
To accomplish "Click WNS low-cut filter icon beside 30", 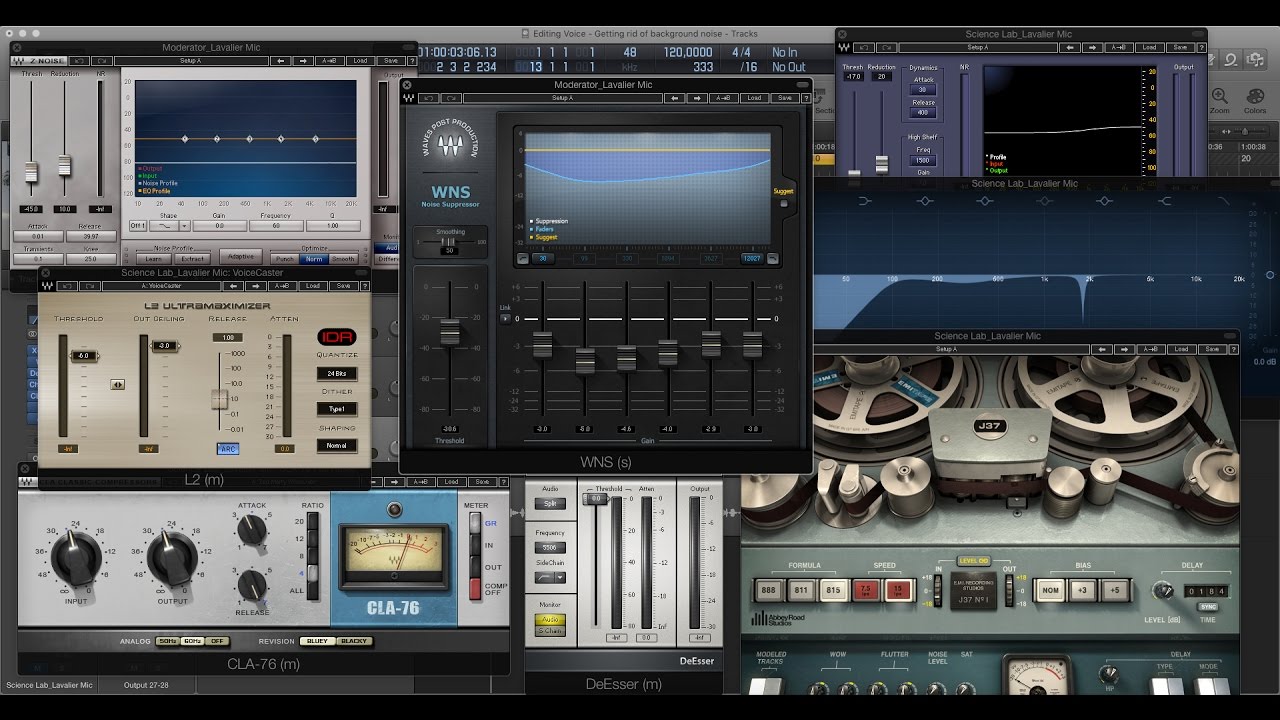I will click(x=523, y=258).
